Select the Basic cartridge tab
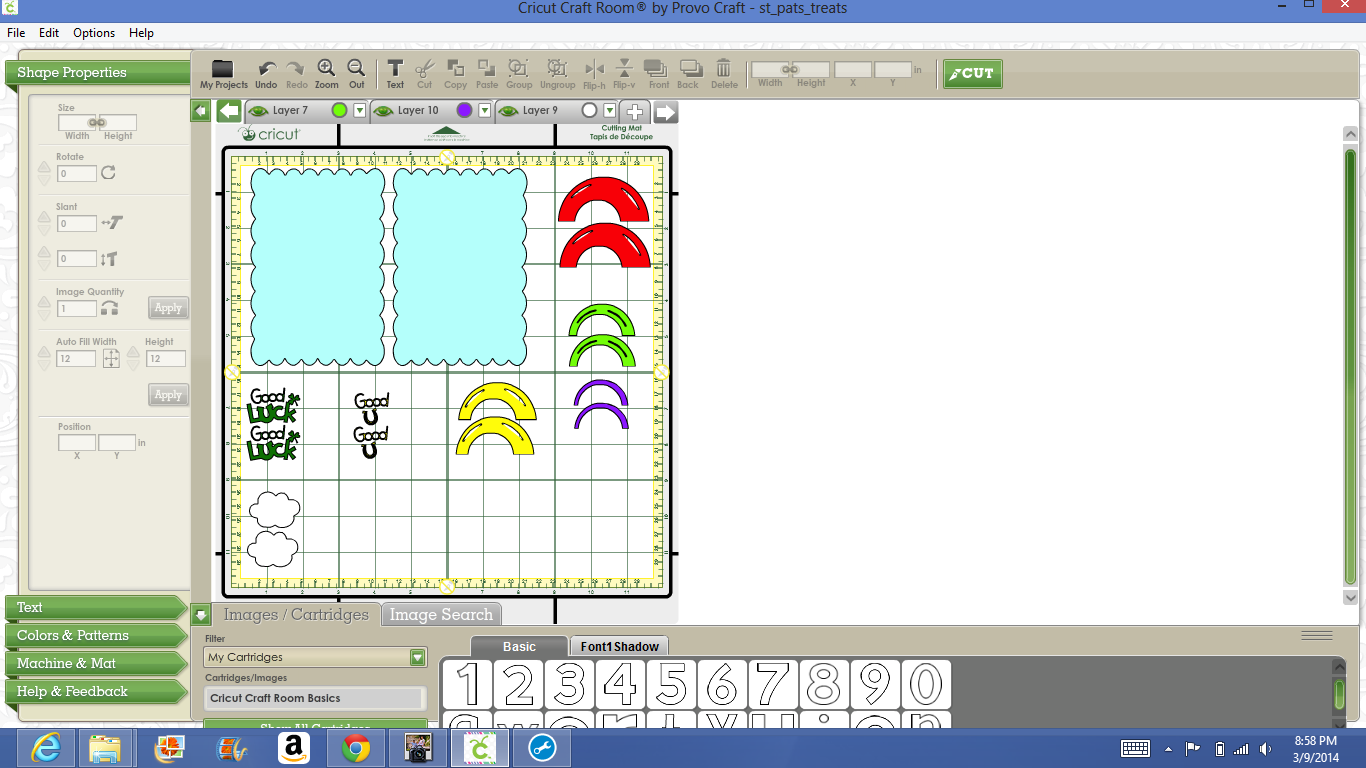 tap(519, 647)
